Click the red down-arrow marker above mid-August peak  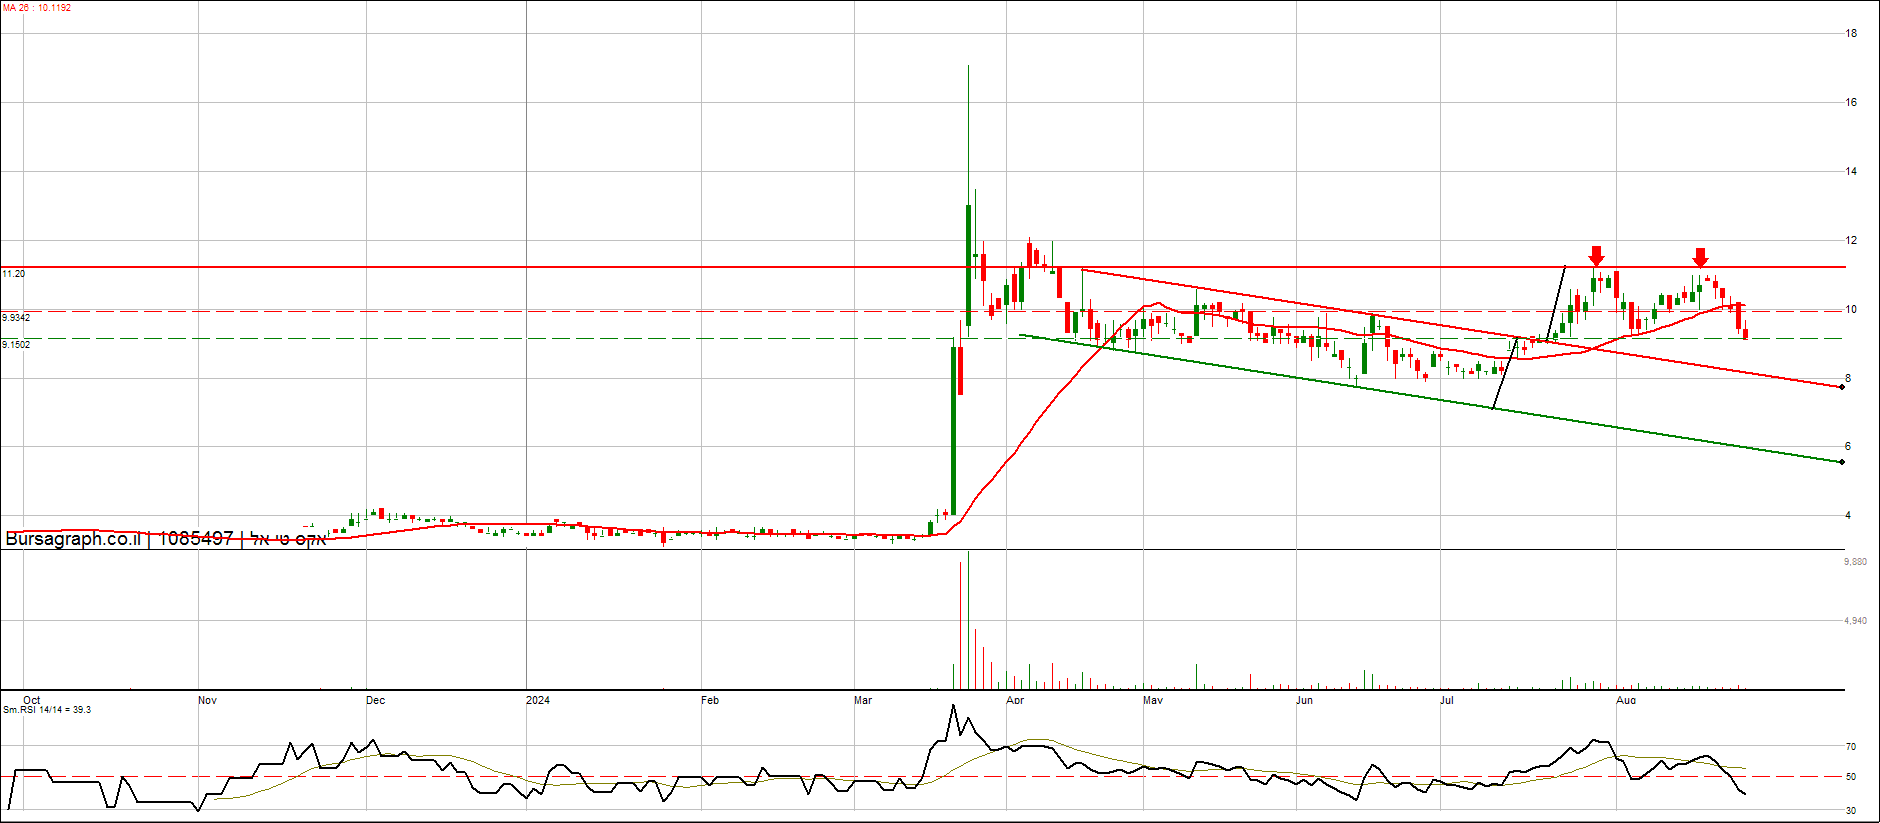(1701, 258)
